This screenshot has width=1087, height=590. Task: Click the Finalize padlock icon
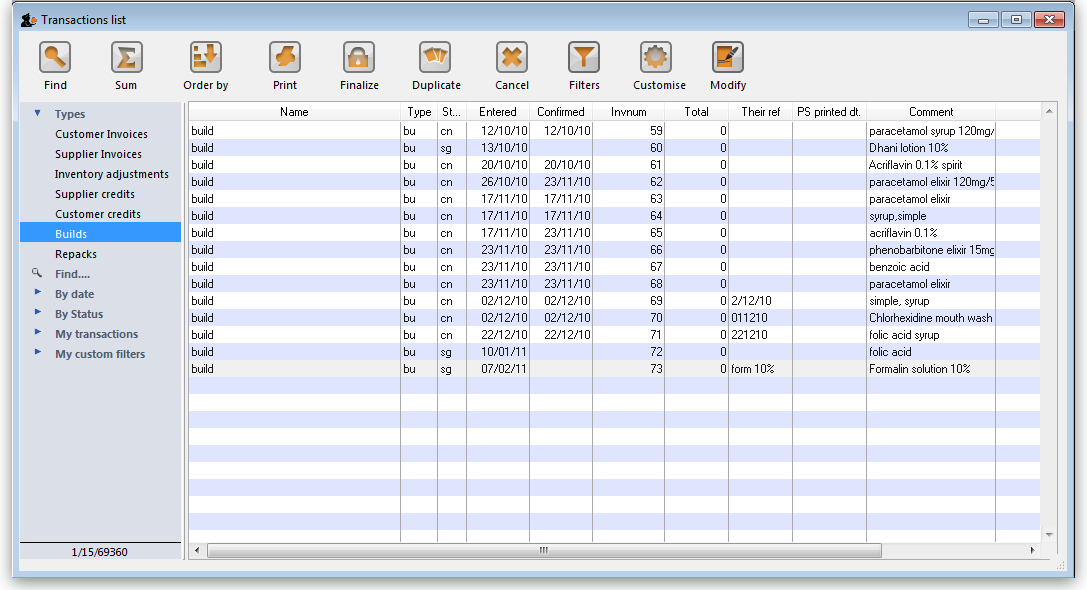point(359,58)
